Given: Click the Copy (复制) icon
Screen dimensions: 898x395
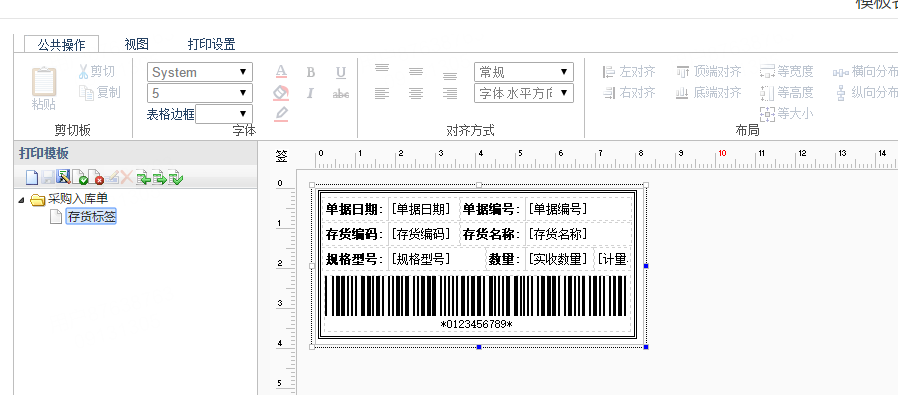Looking at the screenshot, I should tap(86, 92).
